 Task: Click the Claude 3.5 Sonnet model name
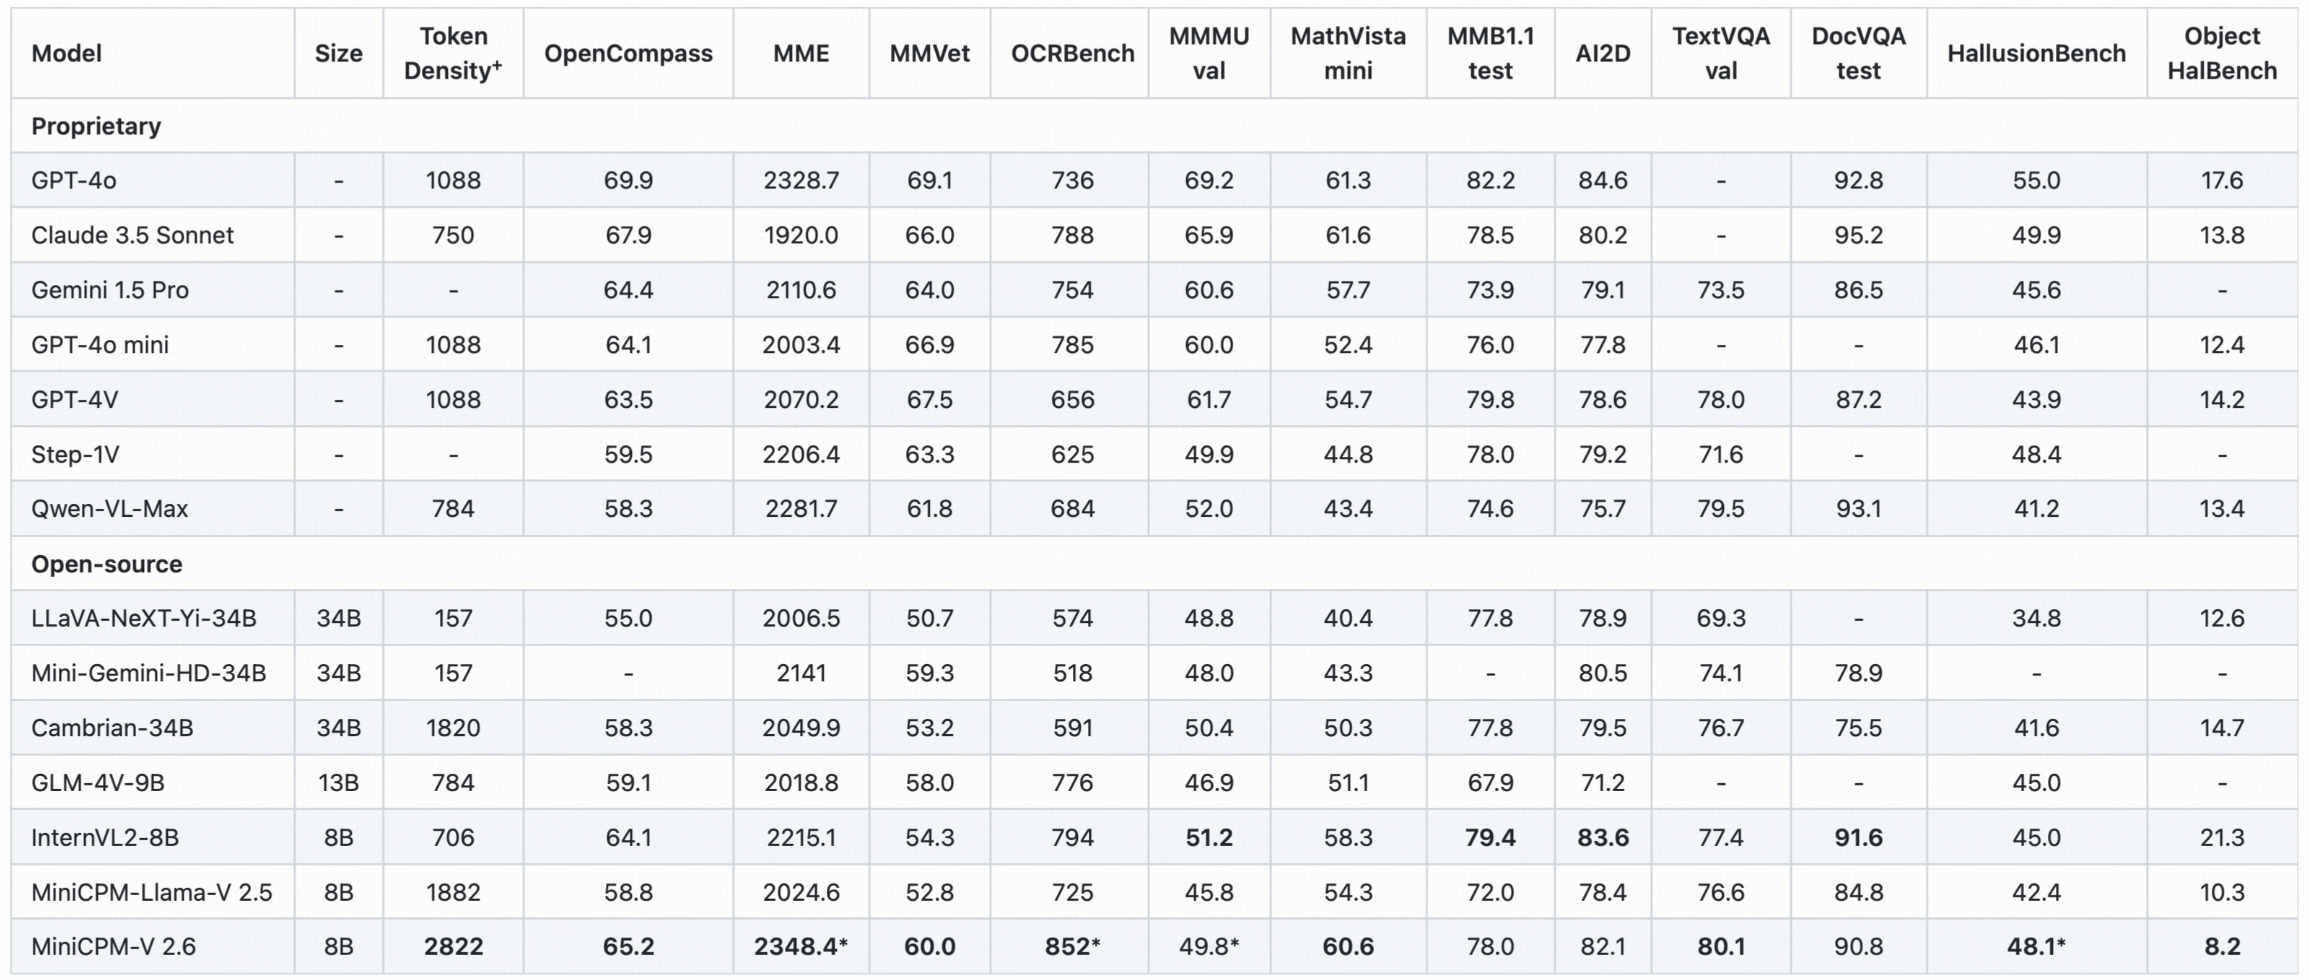(x=132, y=235)
